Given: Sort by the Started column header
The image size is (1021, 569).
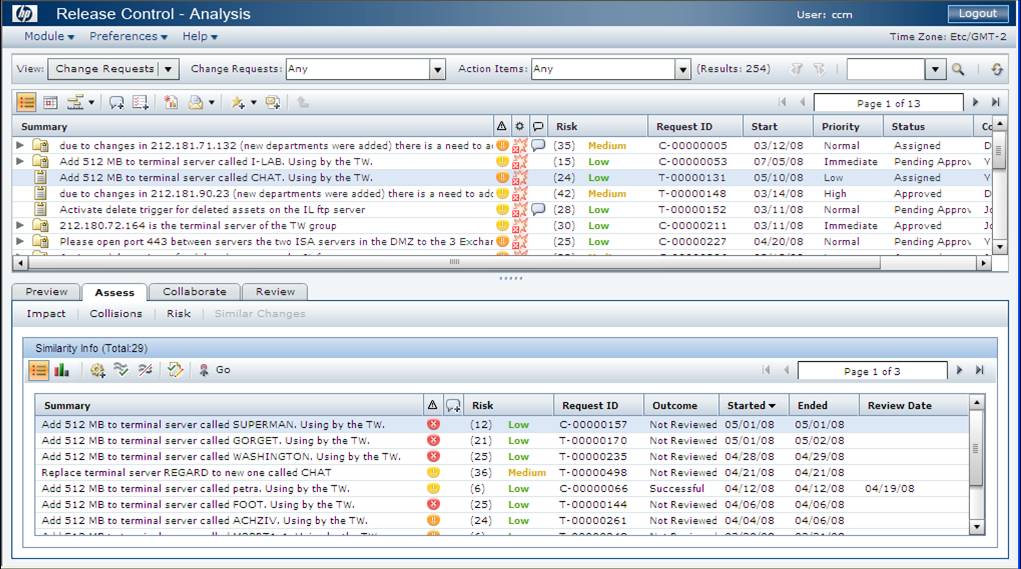Looking at the screenshot, I should click(x=753, y=406).
